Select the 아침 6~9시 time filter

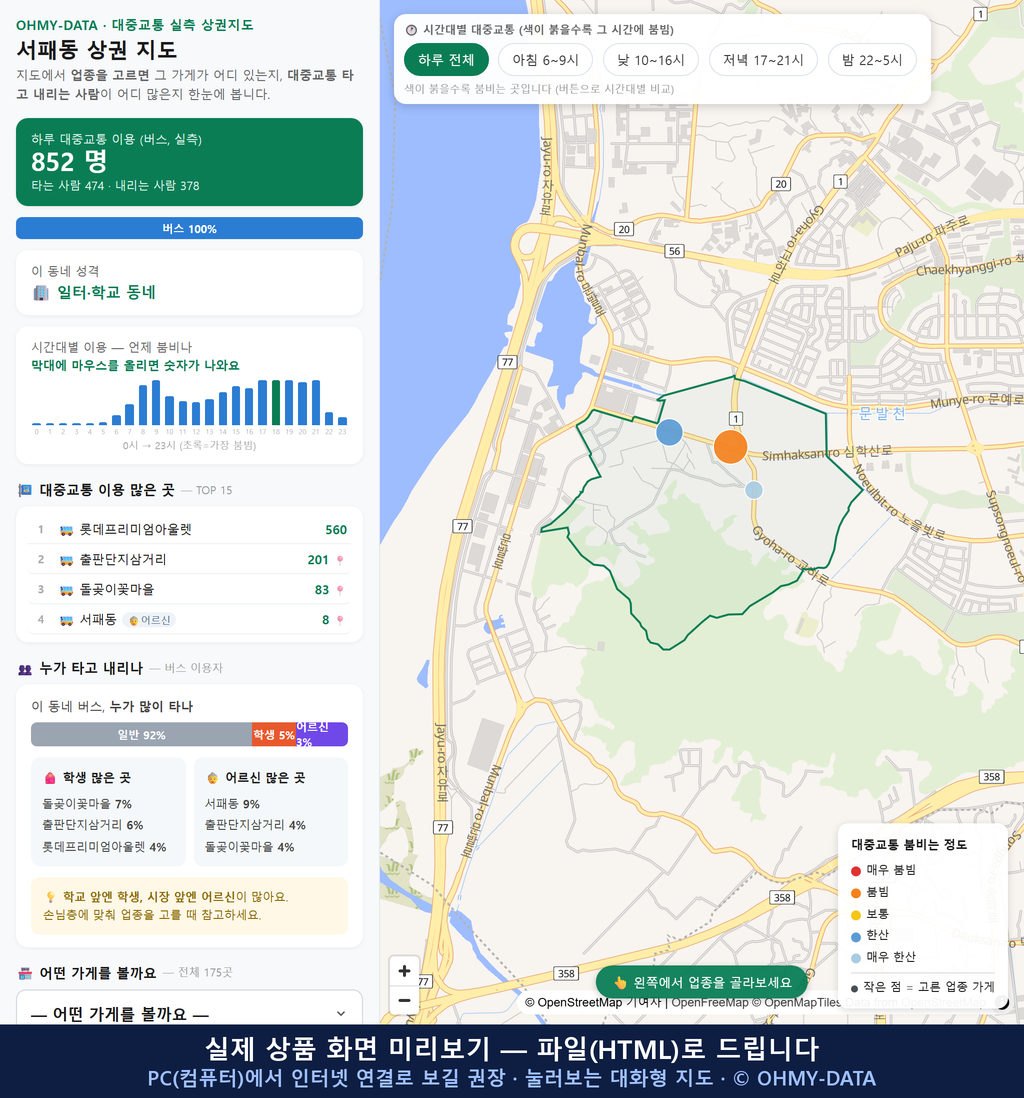tap(546, 60)
